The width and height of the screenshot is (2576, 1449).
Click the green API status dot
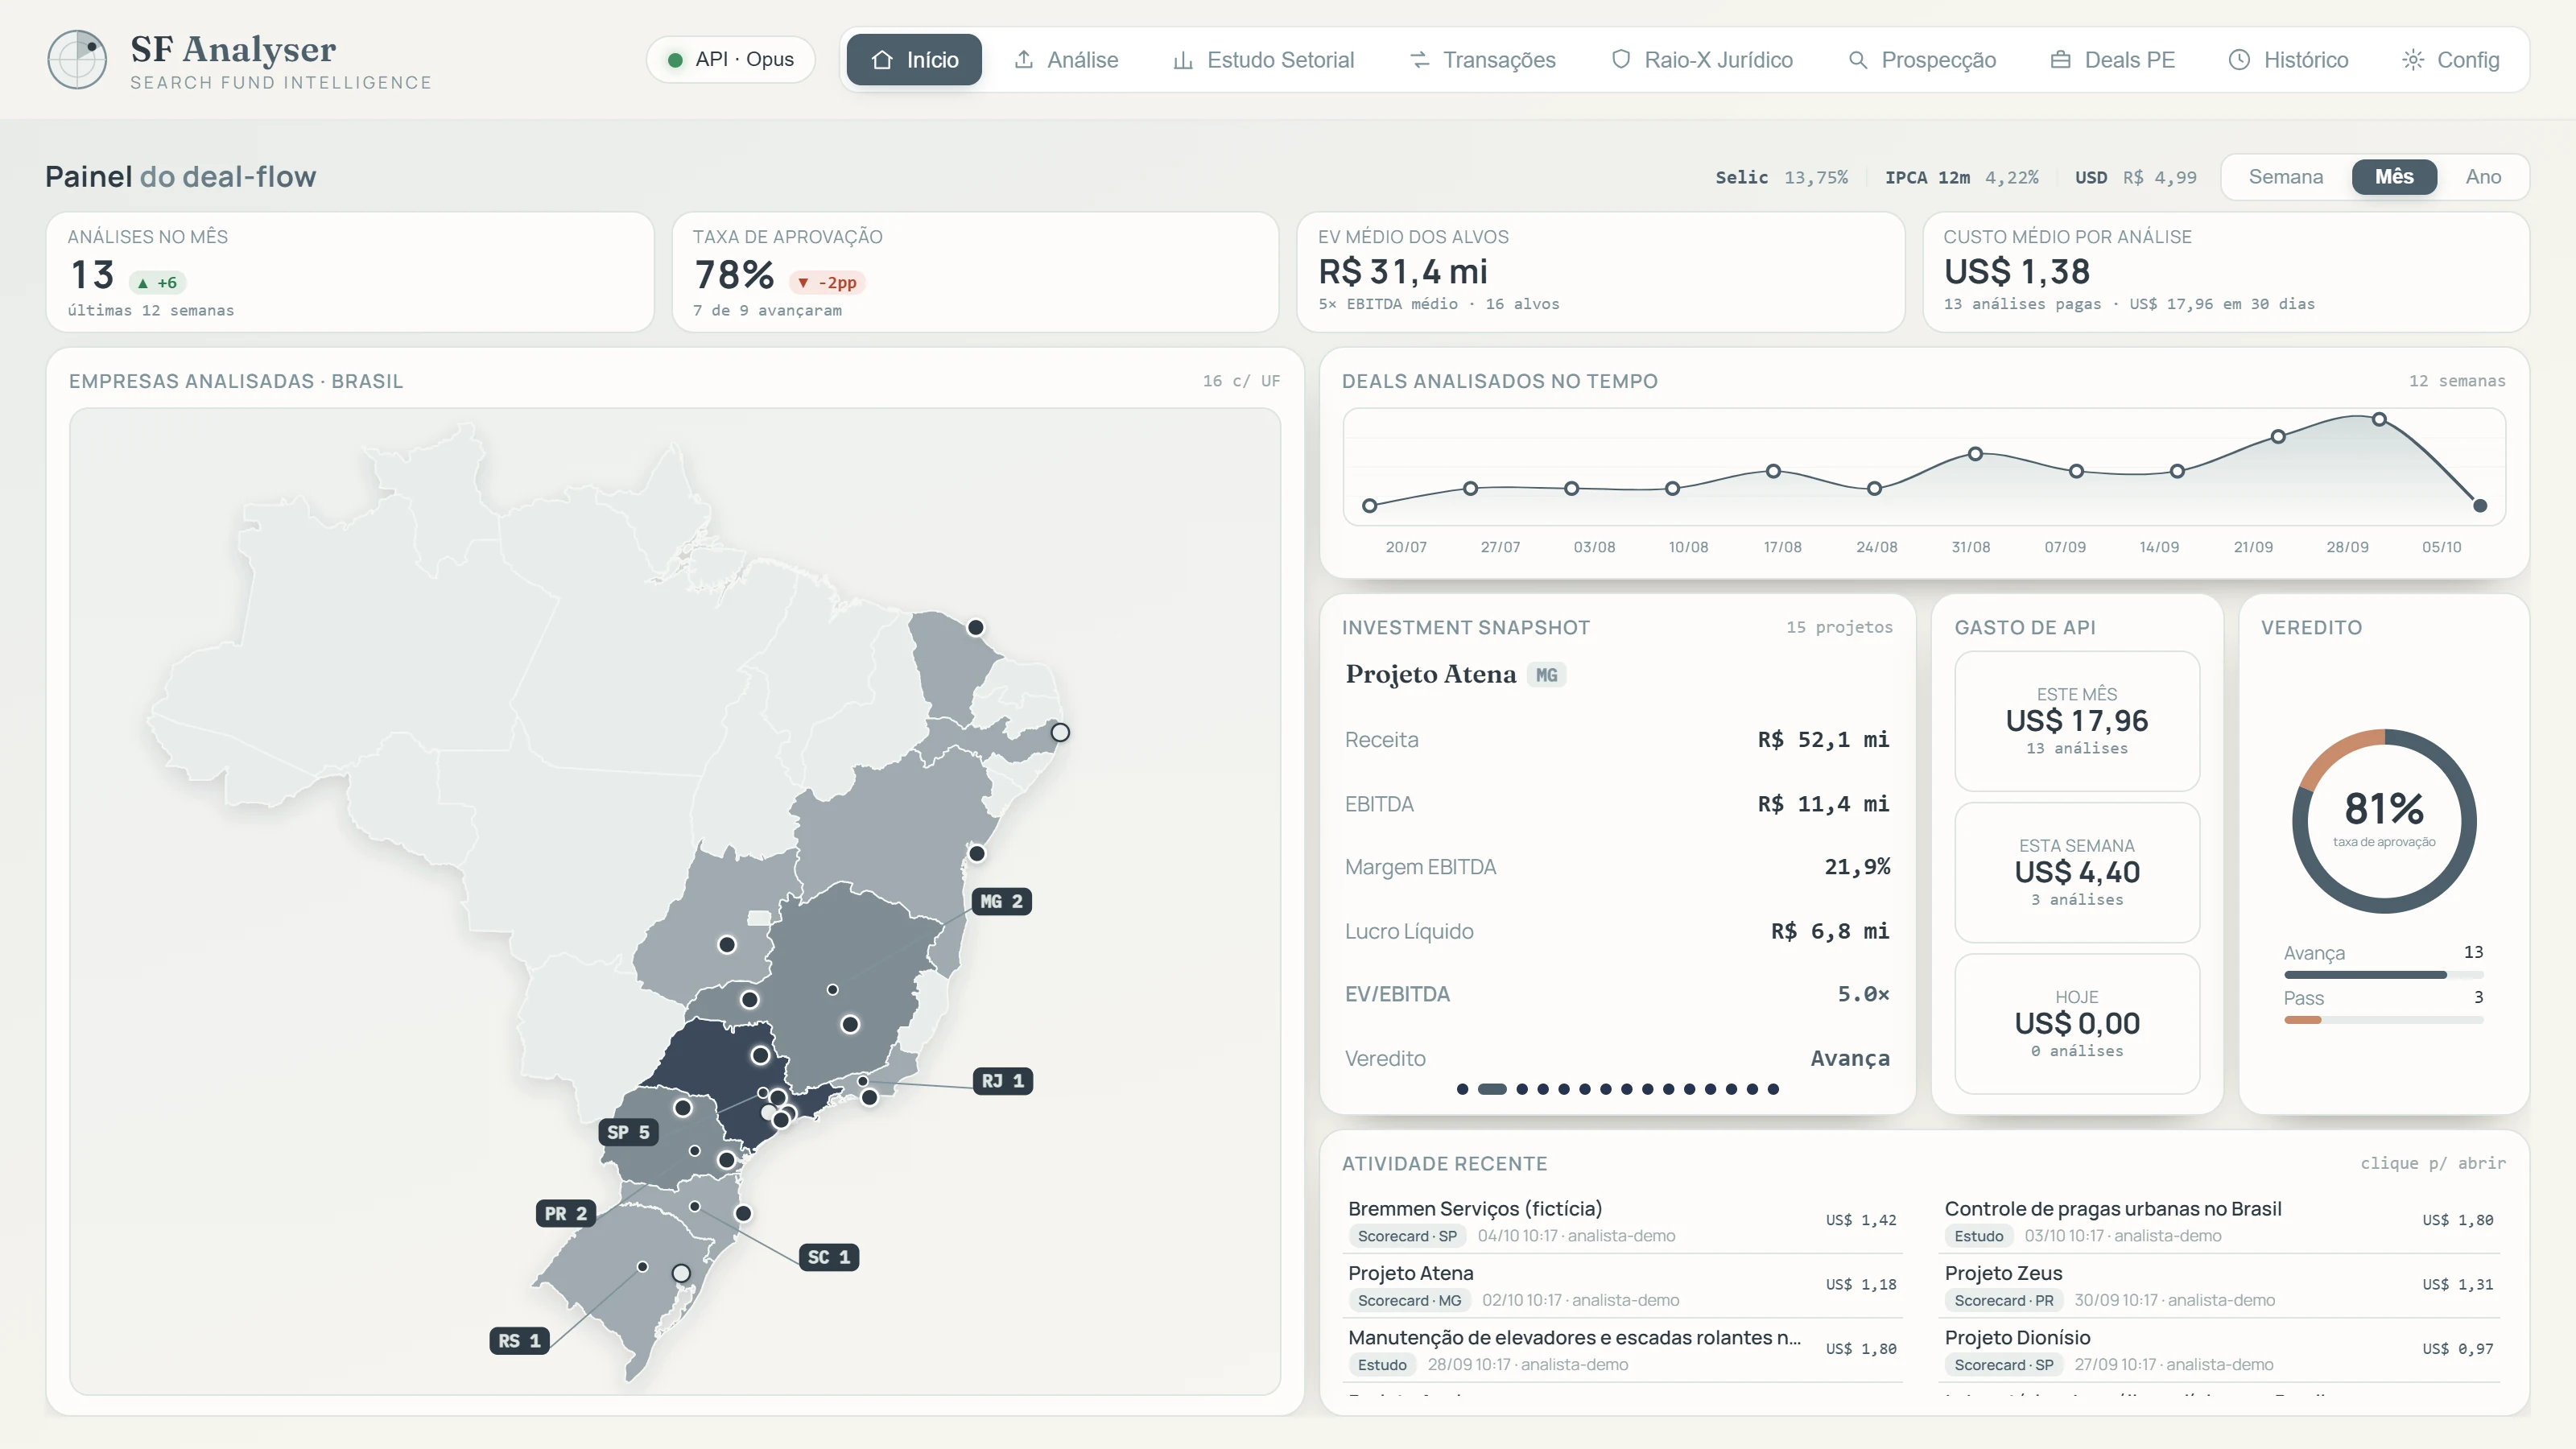675,60
